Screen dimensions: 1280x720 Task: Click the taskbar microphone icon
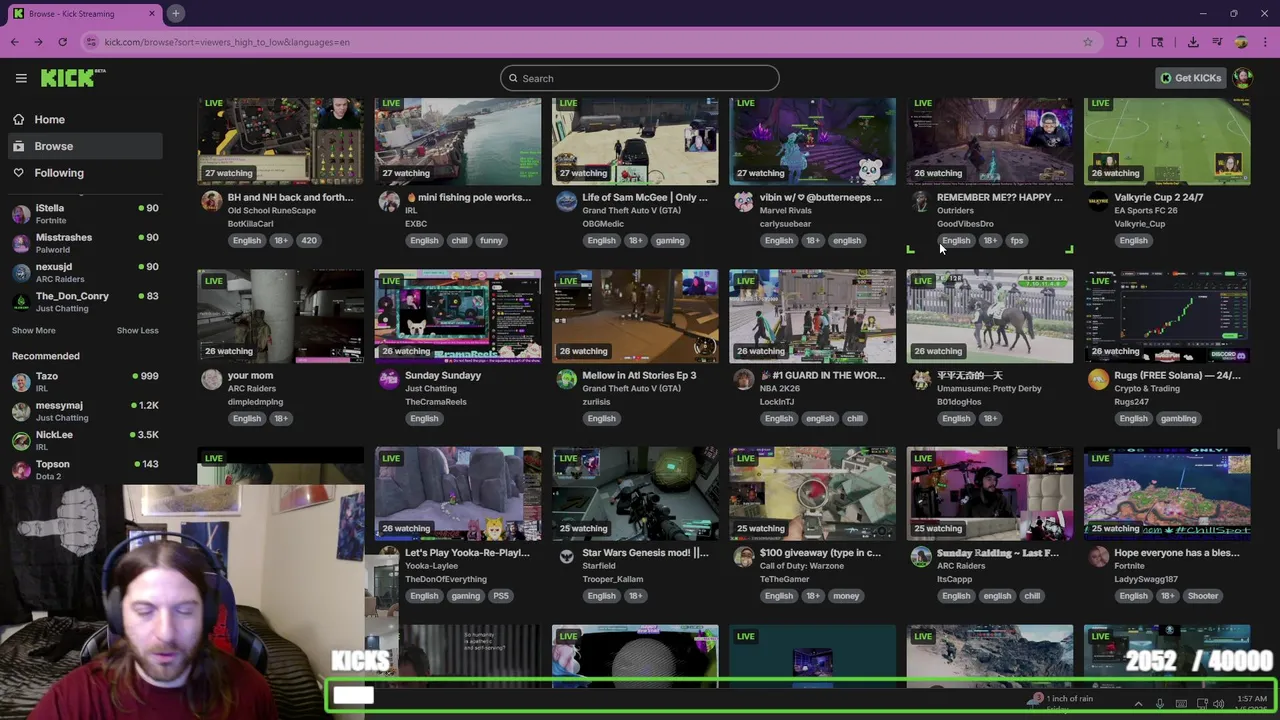[x=1160, y=704]
